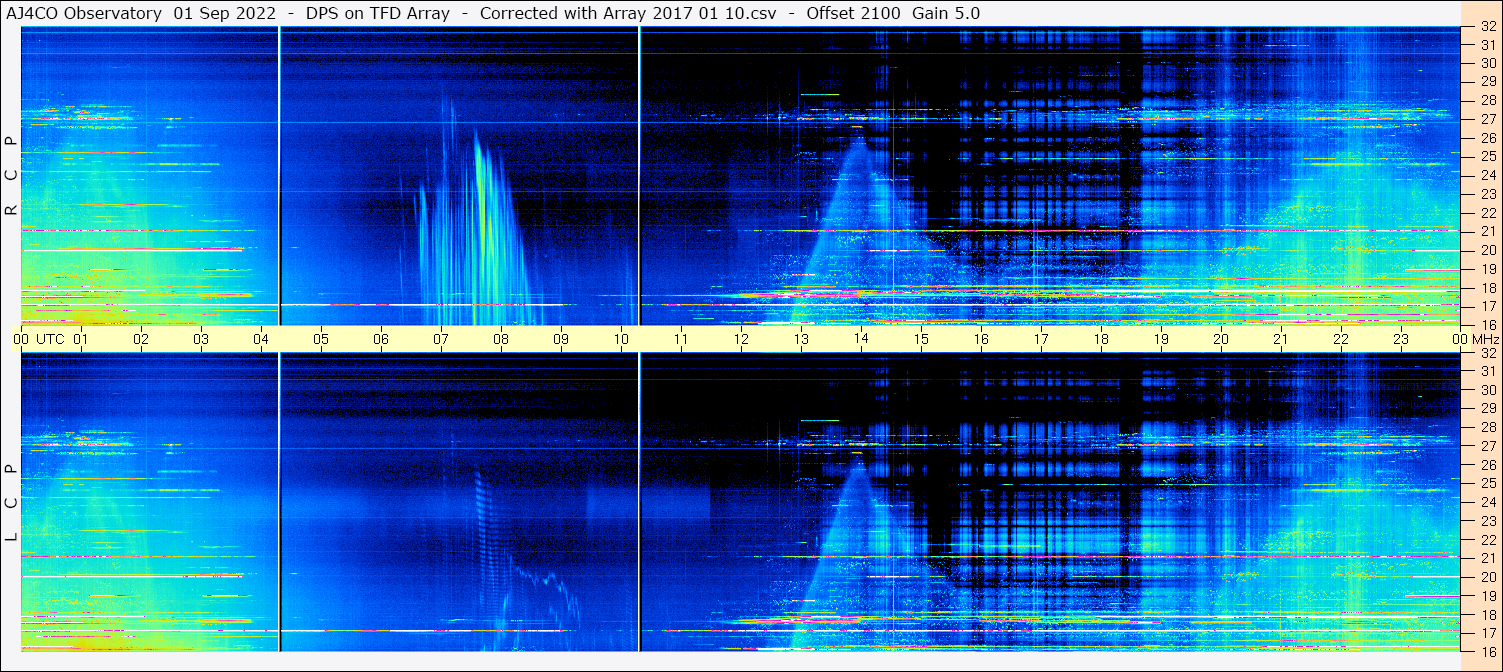The height and width of the screenshot is (672, 1503).
Task: Select the 14 hour label on time axis
Action: [x=861, y=339]
